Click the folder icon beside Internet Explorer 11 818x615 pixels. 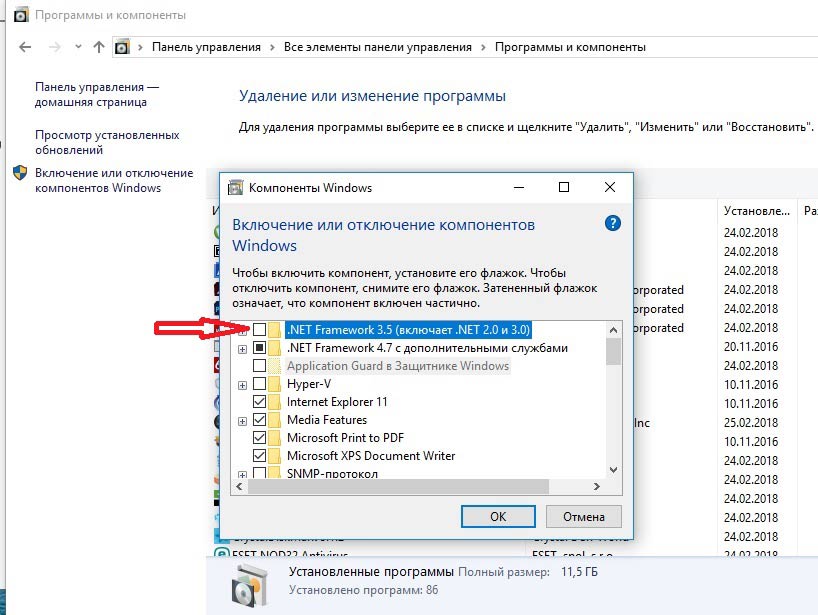[274, 402]
